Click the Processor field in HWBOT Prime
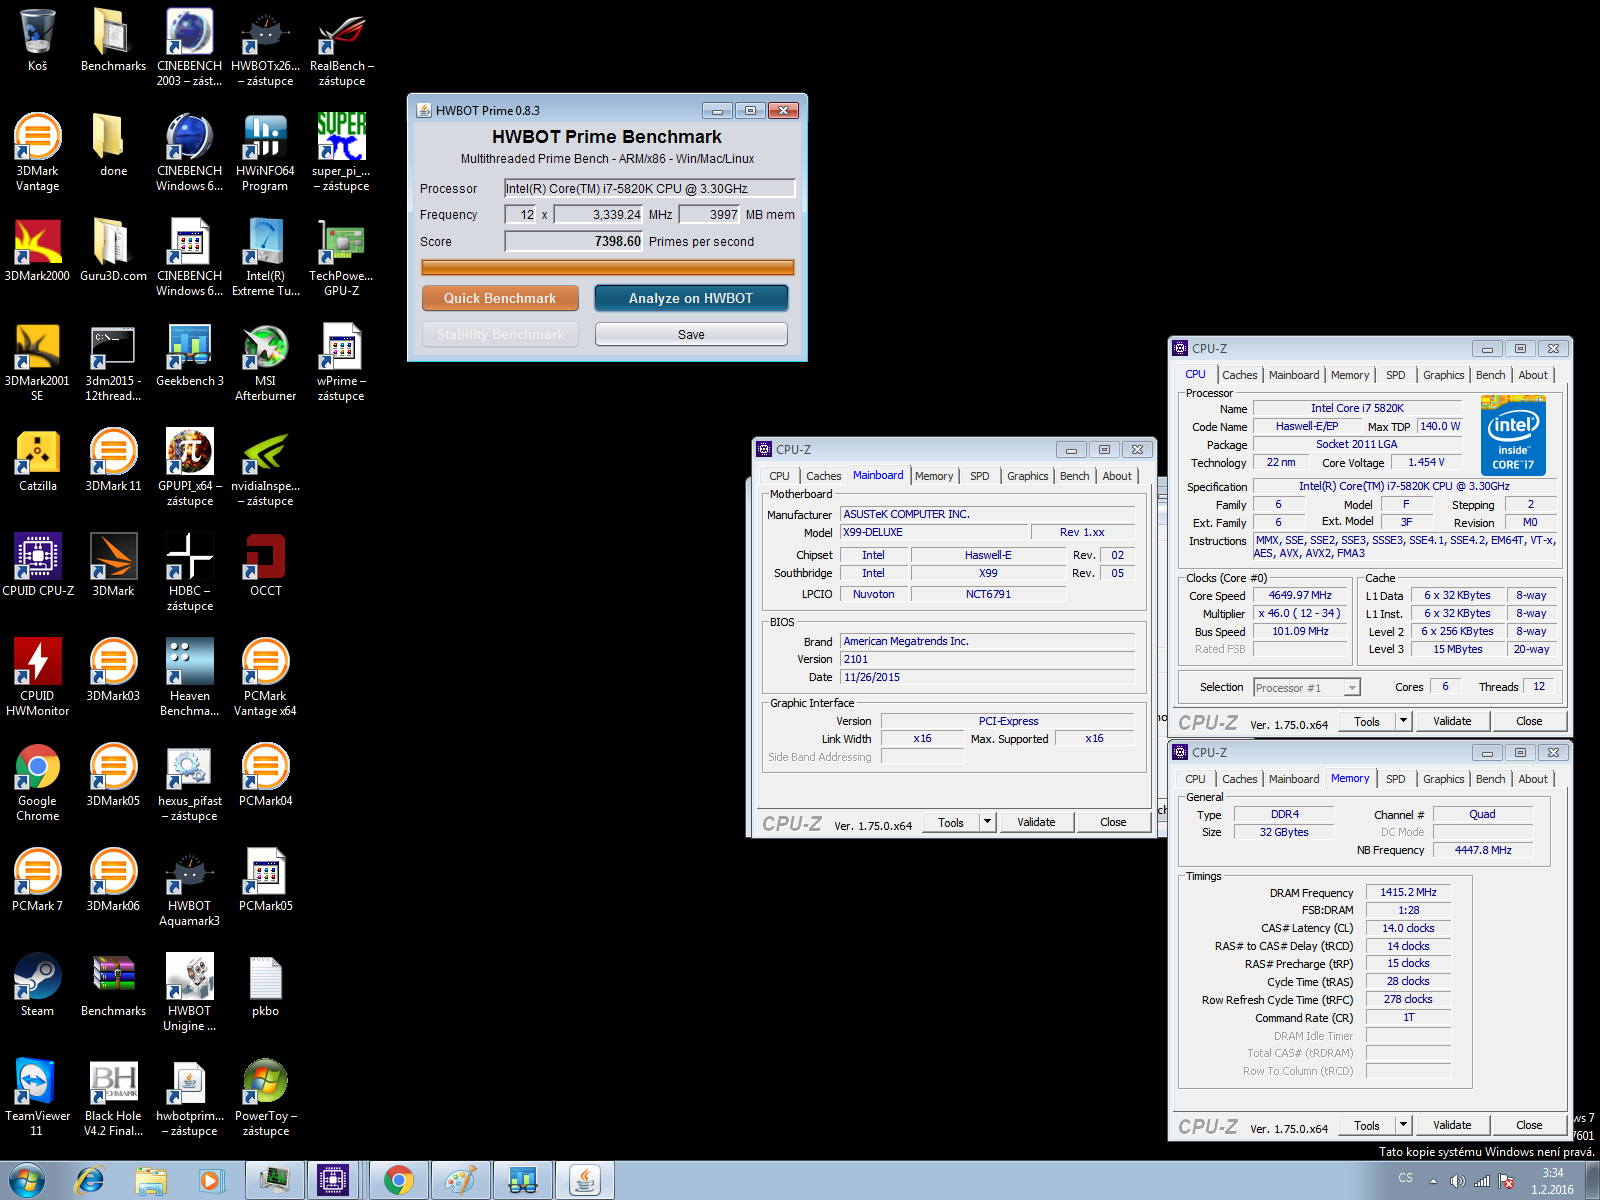 pyautogui.click(x=650, y=188)
